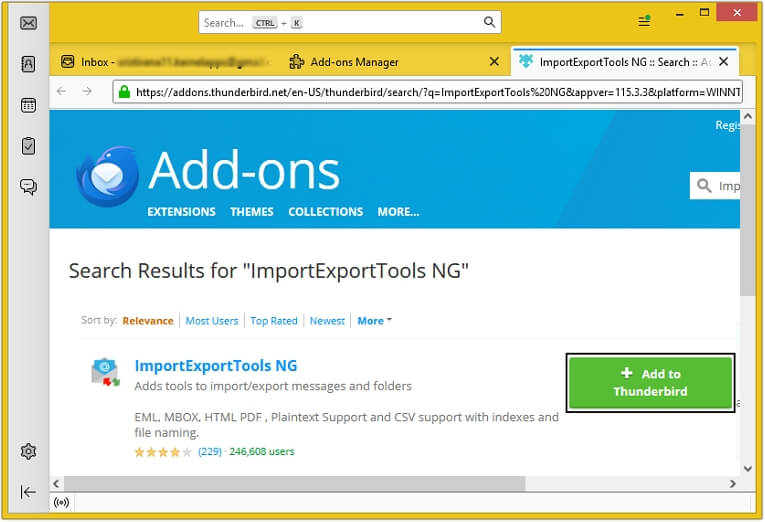Screen dimensions: 765x522
Task: Sort results by Most Users
Action: [x=212, y=321]
